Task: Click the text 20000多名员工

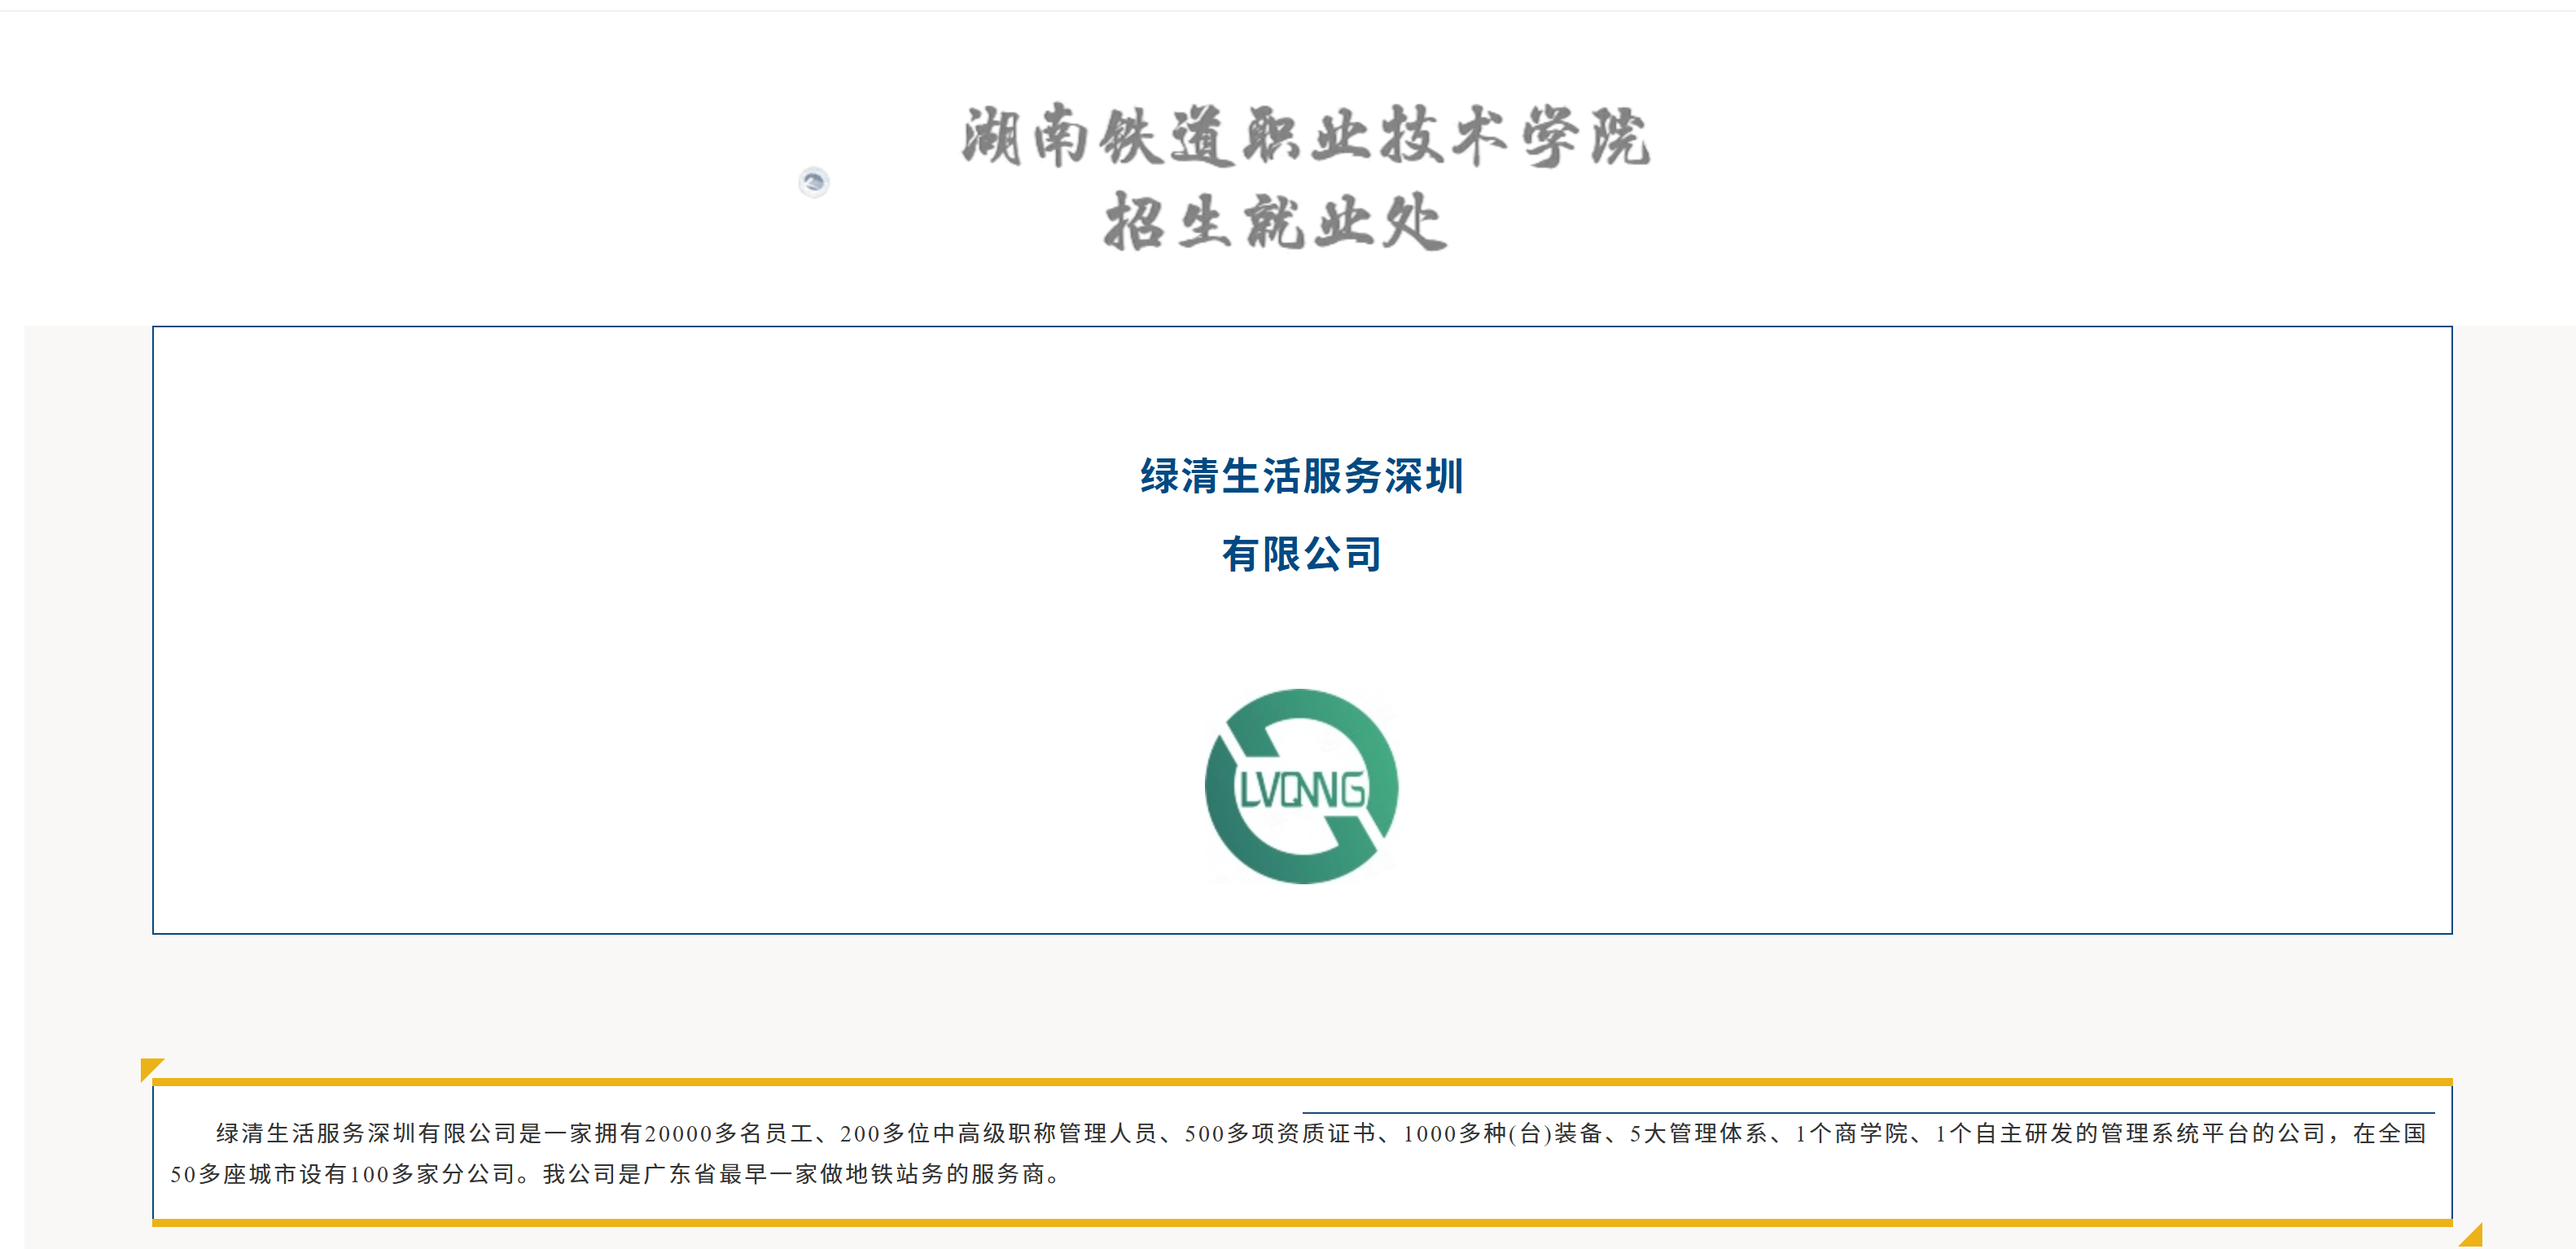Action: pyautogui.click(x=727, y=1133)
